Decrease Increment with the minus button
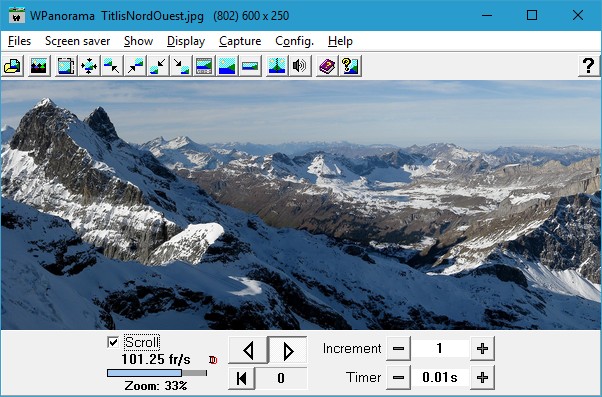The image size is (602, 397). [399, 349]
